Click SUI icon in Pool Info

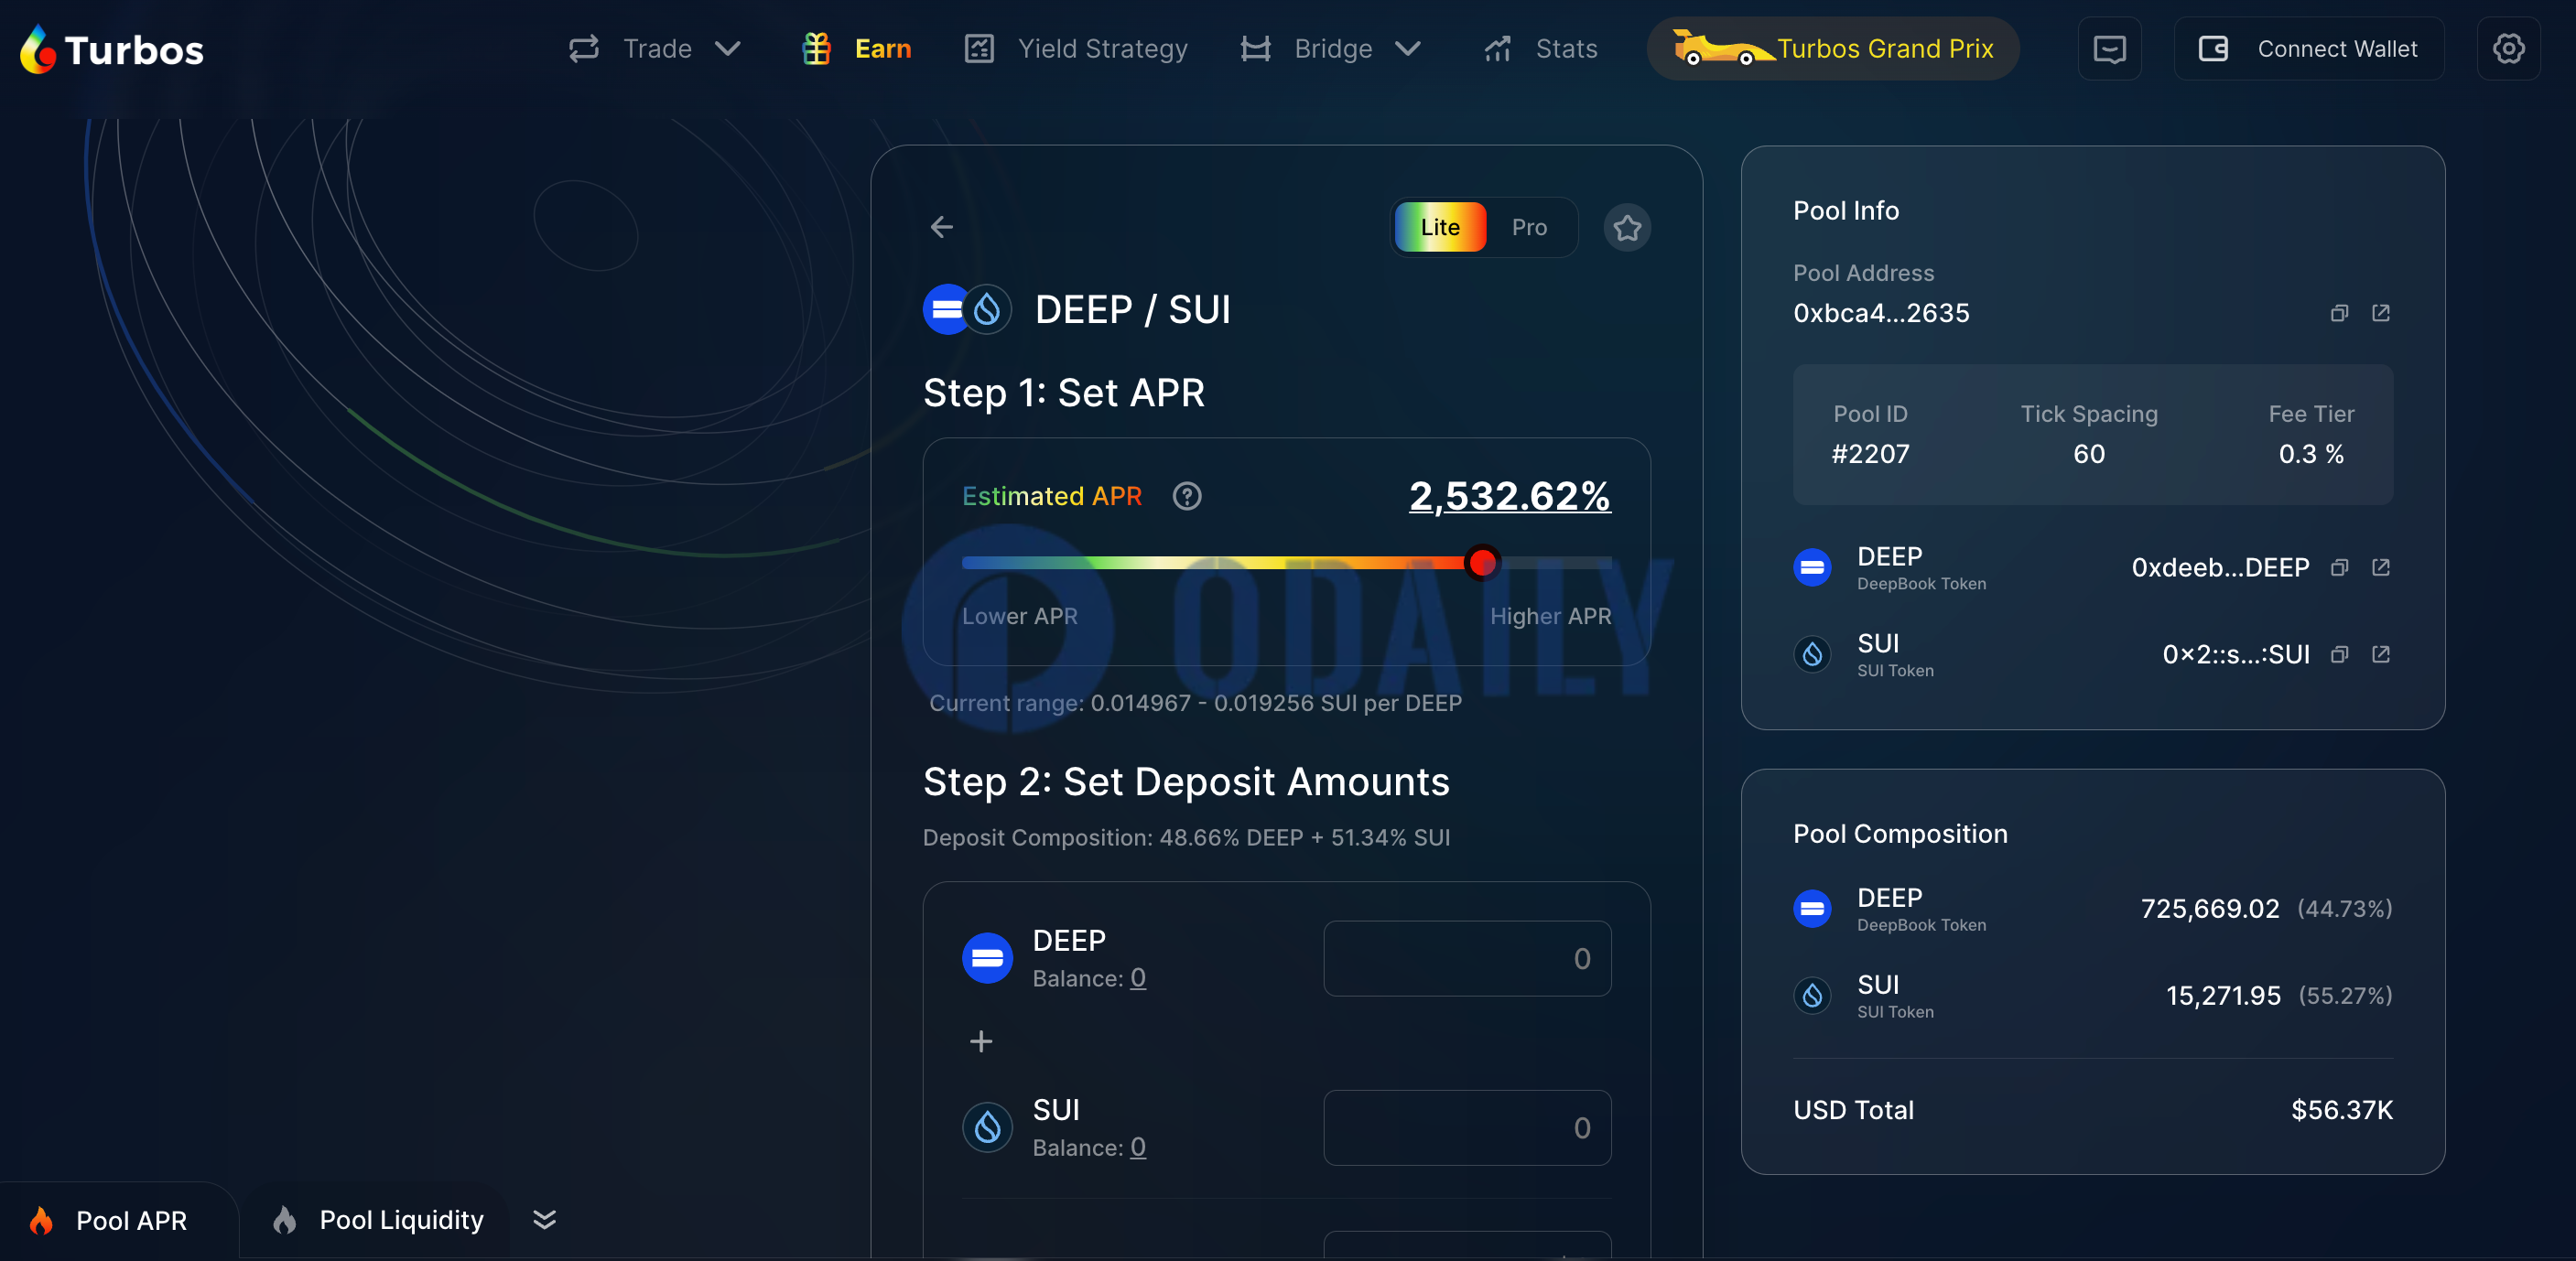(x=1812, y=654)
